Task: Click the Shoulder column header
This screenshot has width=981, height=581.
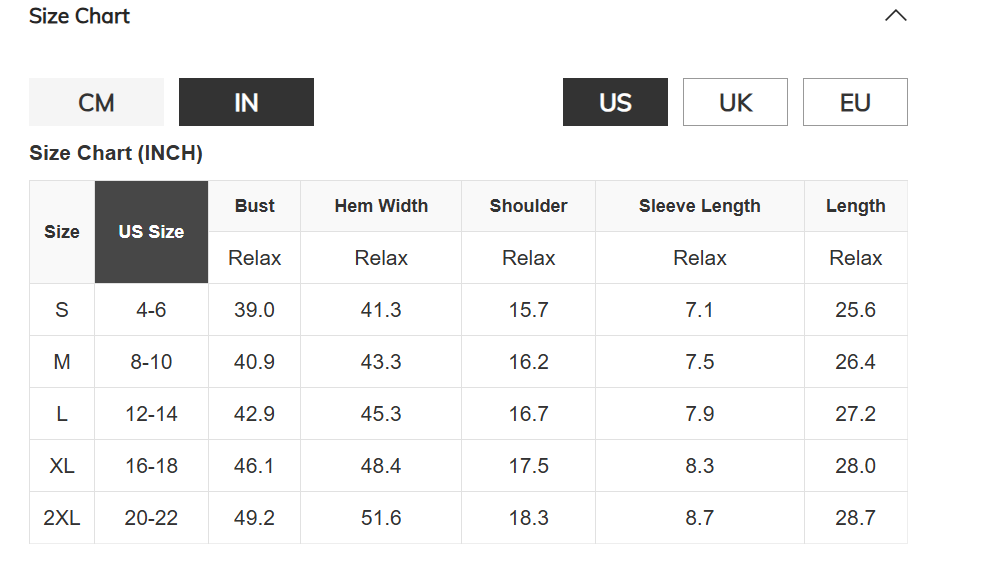Action: [x=528, y=206]
